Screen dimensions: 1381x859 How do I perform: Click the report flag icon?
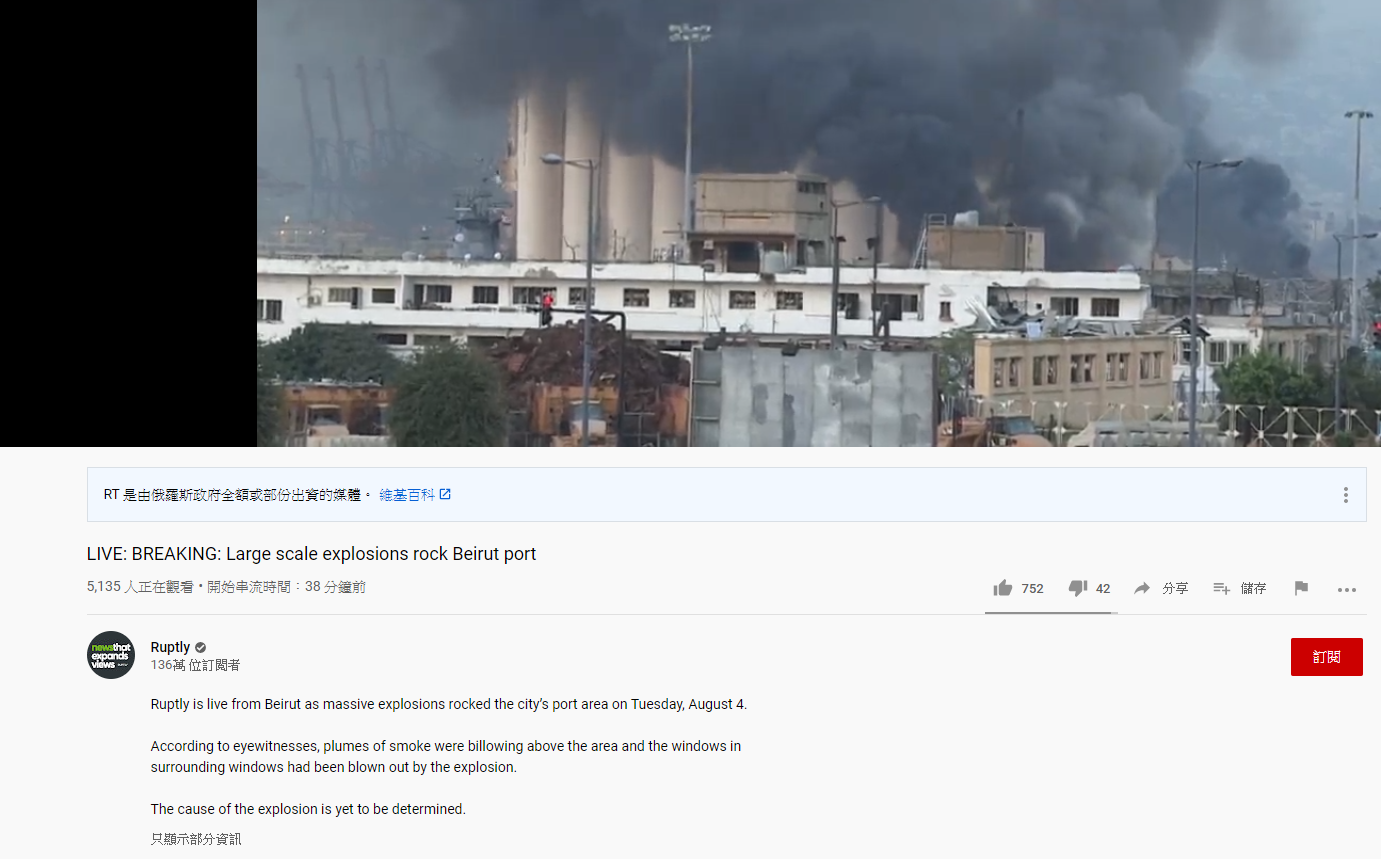click(1301, 588)
